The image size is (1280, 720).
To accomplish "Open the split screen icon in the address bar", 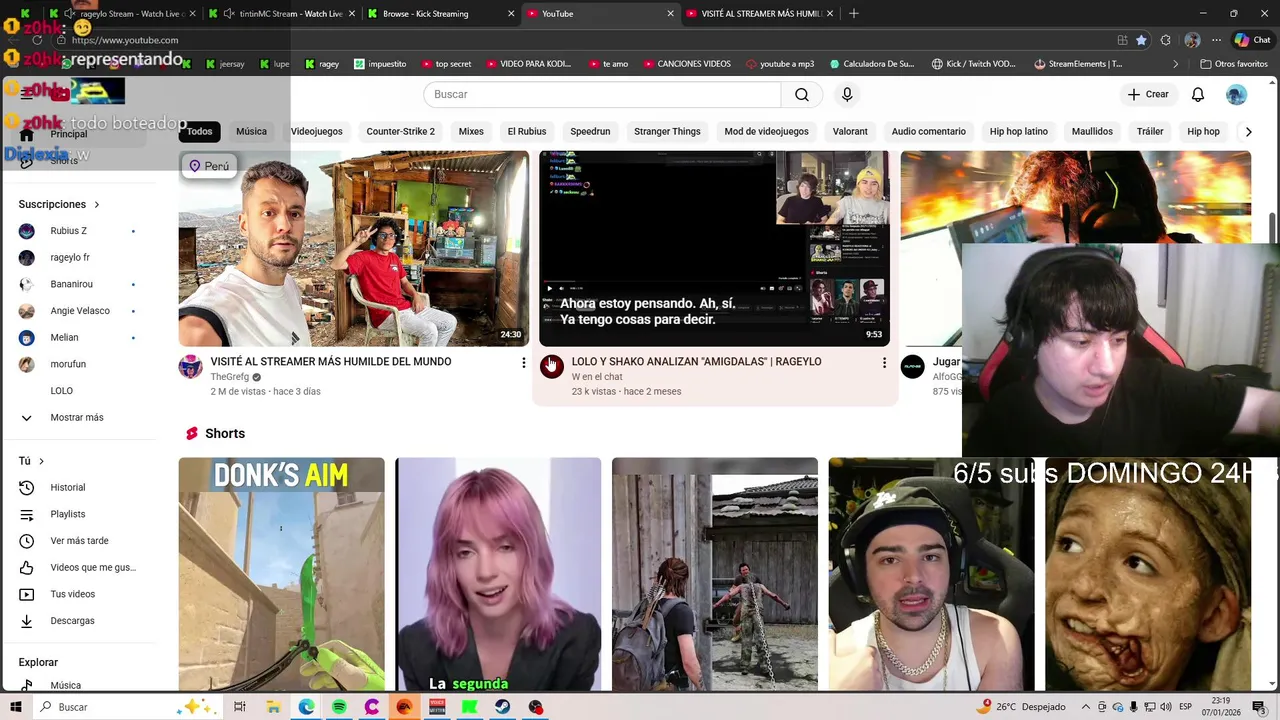I will pyautogui.click(x=1122, y=40).
